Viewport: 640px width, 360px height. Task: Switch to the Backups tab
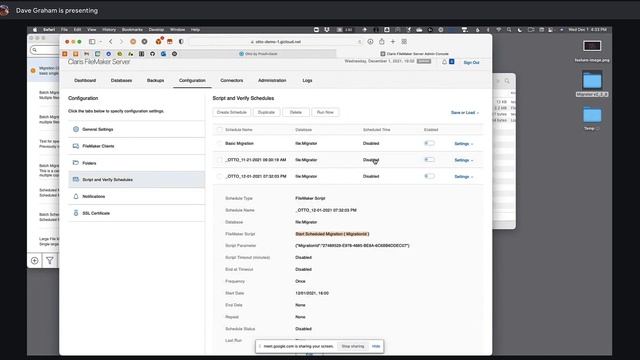click(x=156, y=80)
